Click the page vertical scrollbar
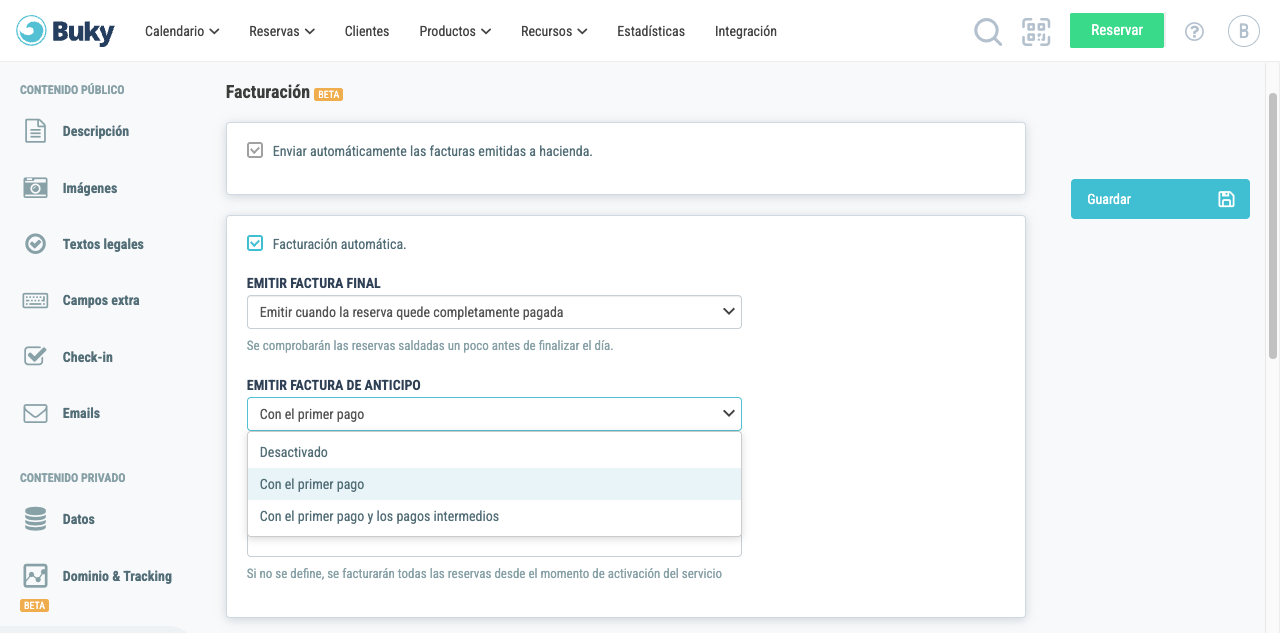1280x633 pixels. pos(1273,225)
